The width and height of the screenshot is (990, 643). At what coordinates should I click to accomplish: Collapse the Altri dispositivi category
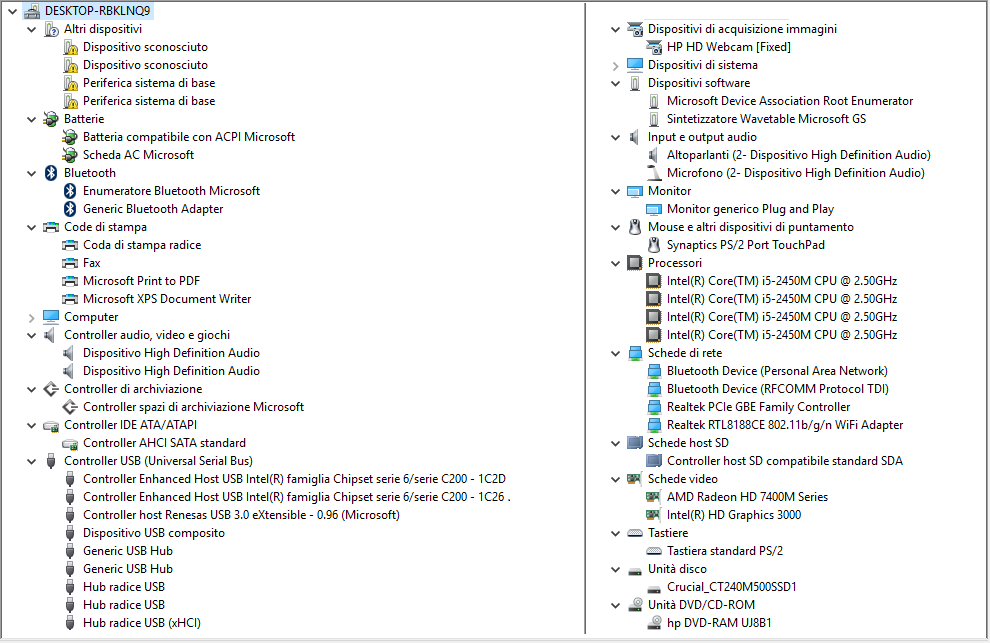(32, 30)
